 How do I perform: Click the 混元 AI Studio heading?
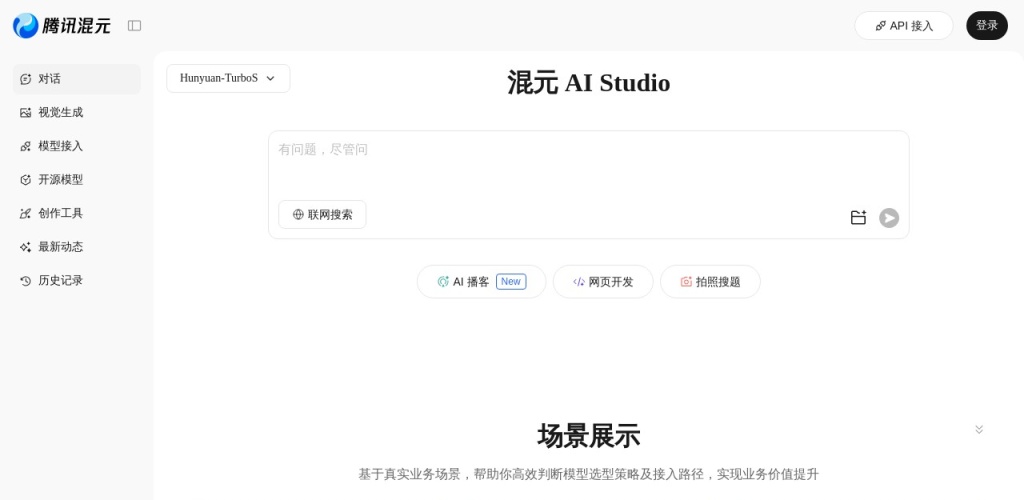coord(588,83)
